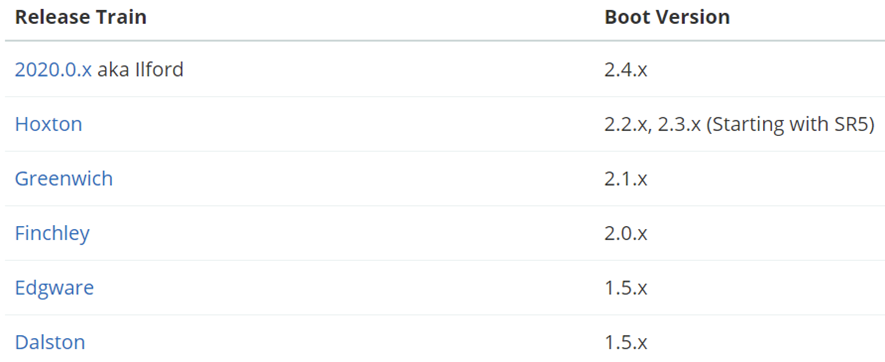Viewport: 885px width, 362px height.
Task: Open the Hoxton release train link
Action: (49, 124)
